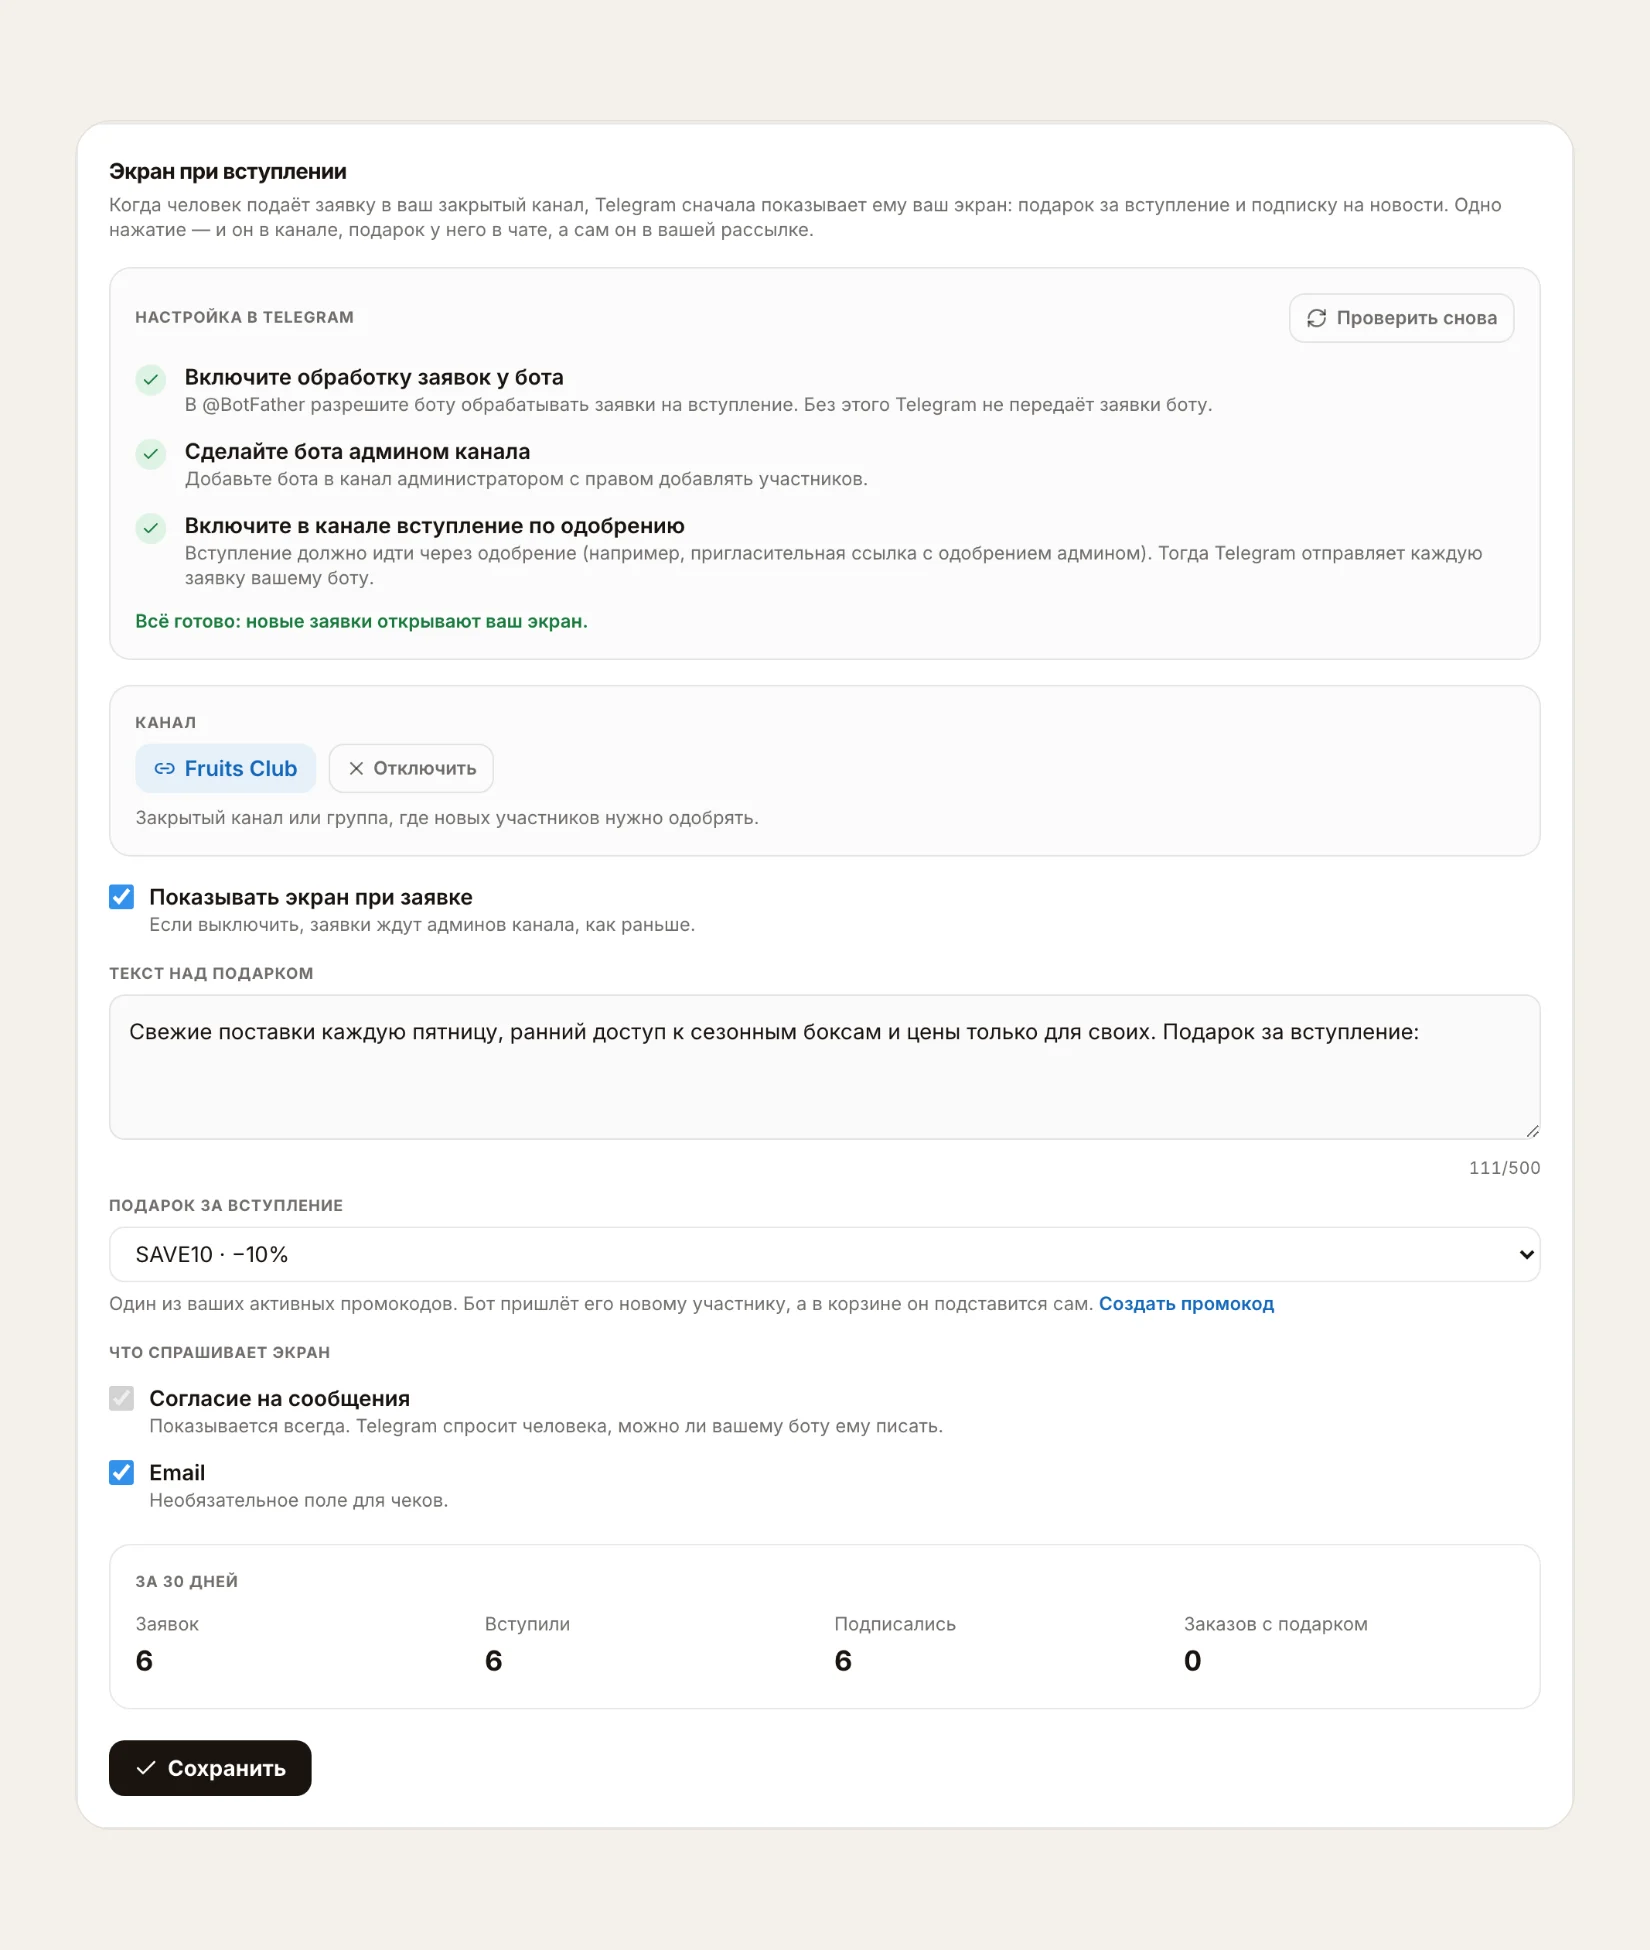This screenshot has height=1950, width=1650.
Task: Click the checkmark icon on Сохранить button
Action: (146, 1768)
